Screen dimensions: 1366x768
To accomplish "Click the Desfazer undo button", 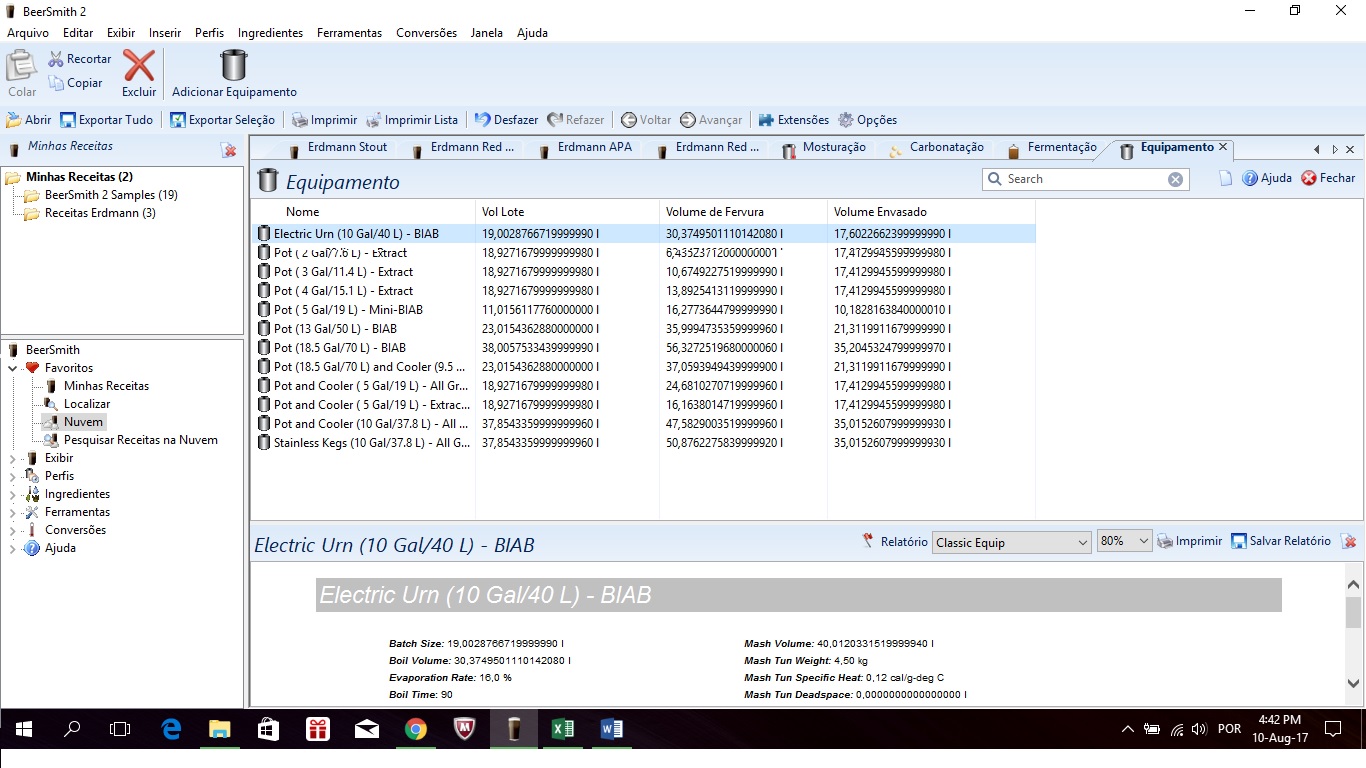I will [x=506, y=120].
